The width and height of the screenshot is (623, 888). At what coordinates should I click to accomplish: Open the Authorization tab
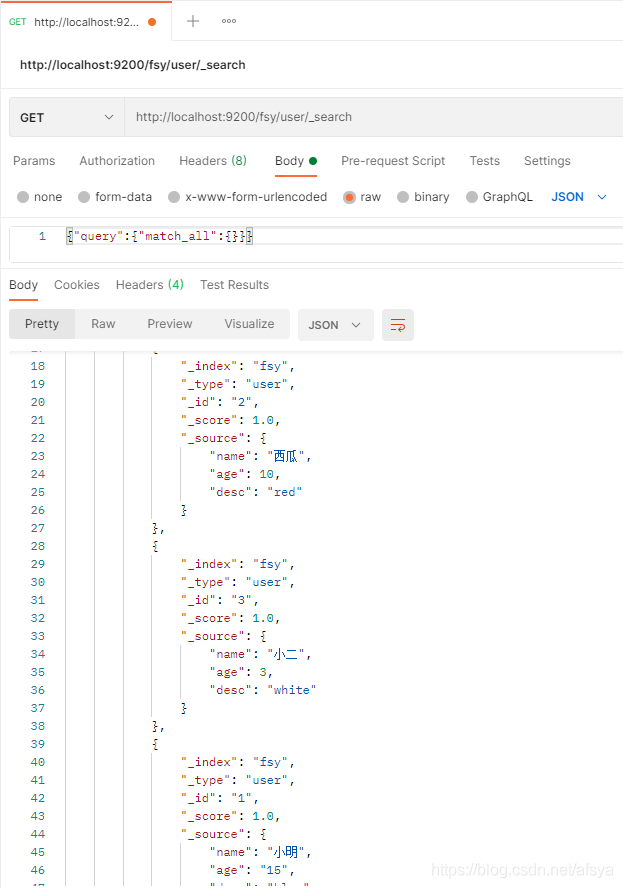point(117,161)
